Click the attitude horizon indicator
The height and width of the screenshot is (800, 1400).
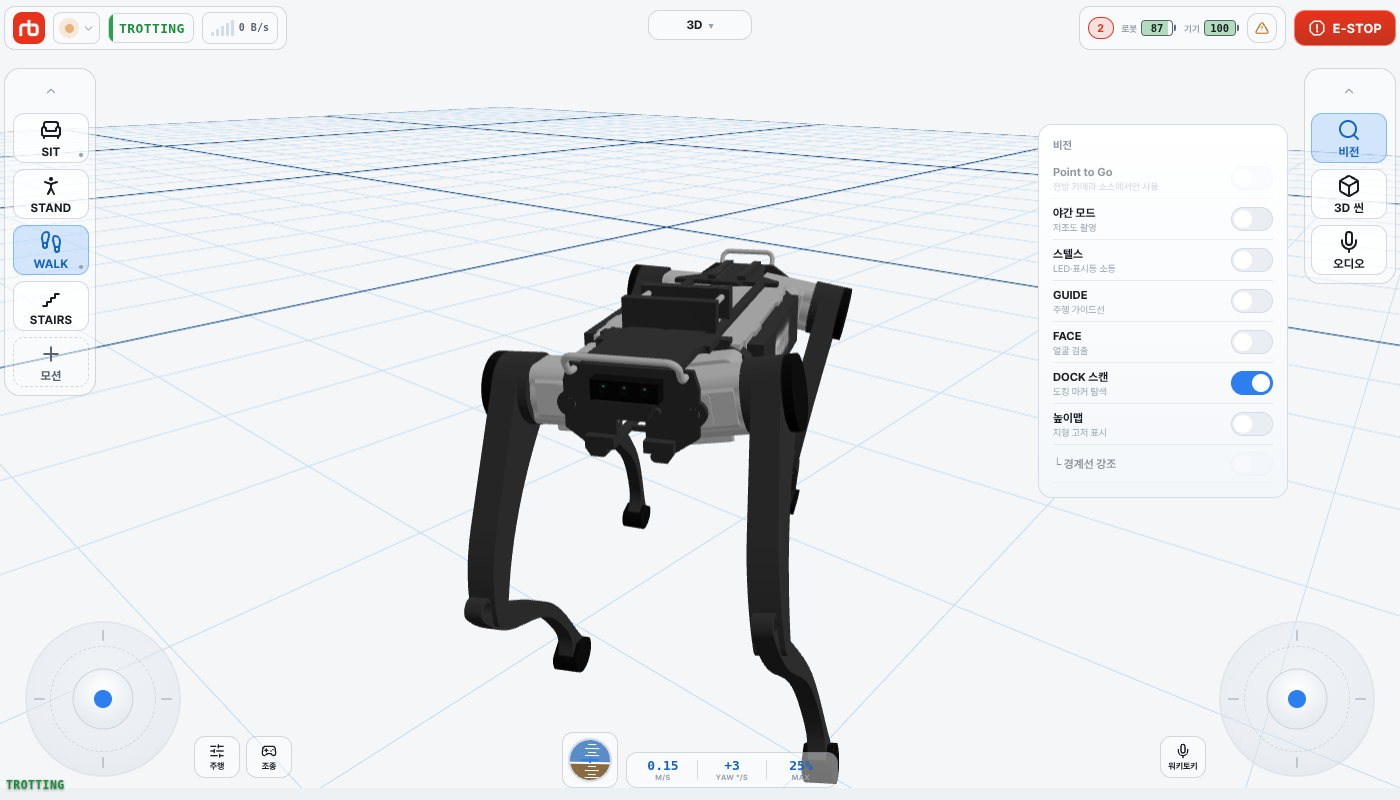pyautogui.click(x=590, y=760)
